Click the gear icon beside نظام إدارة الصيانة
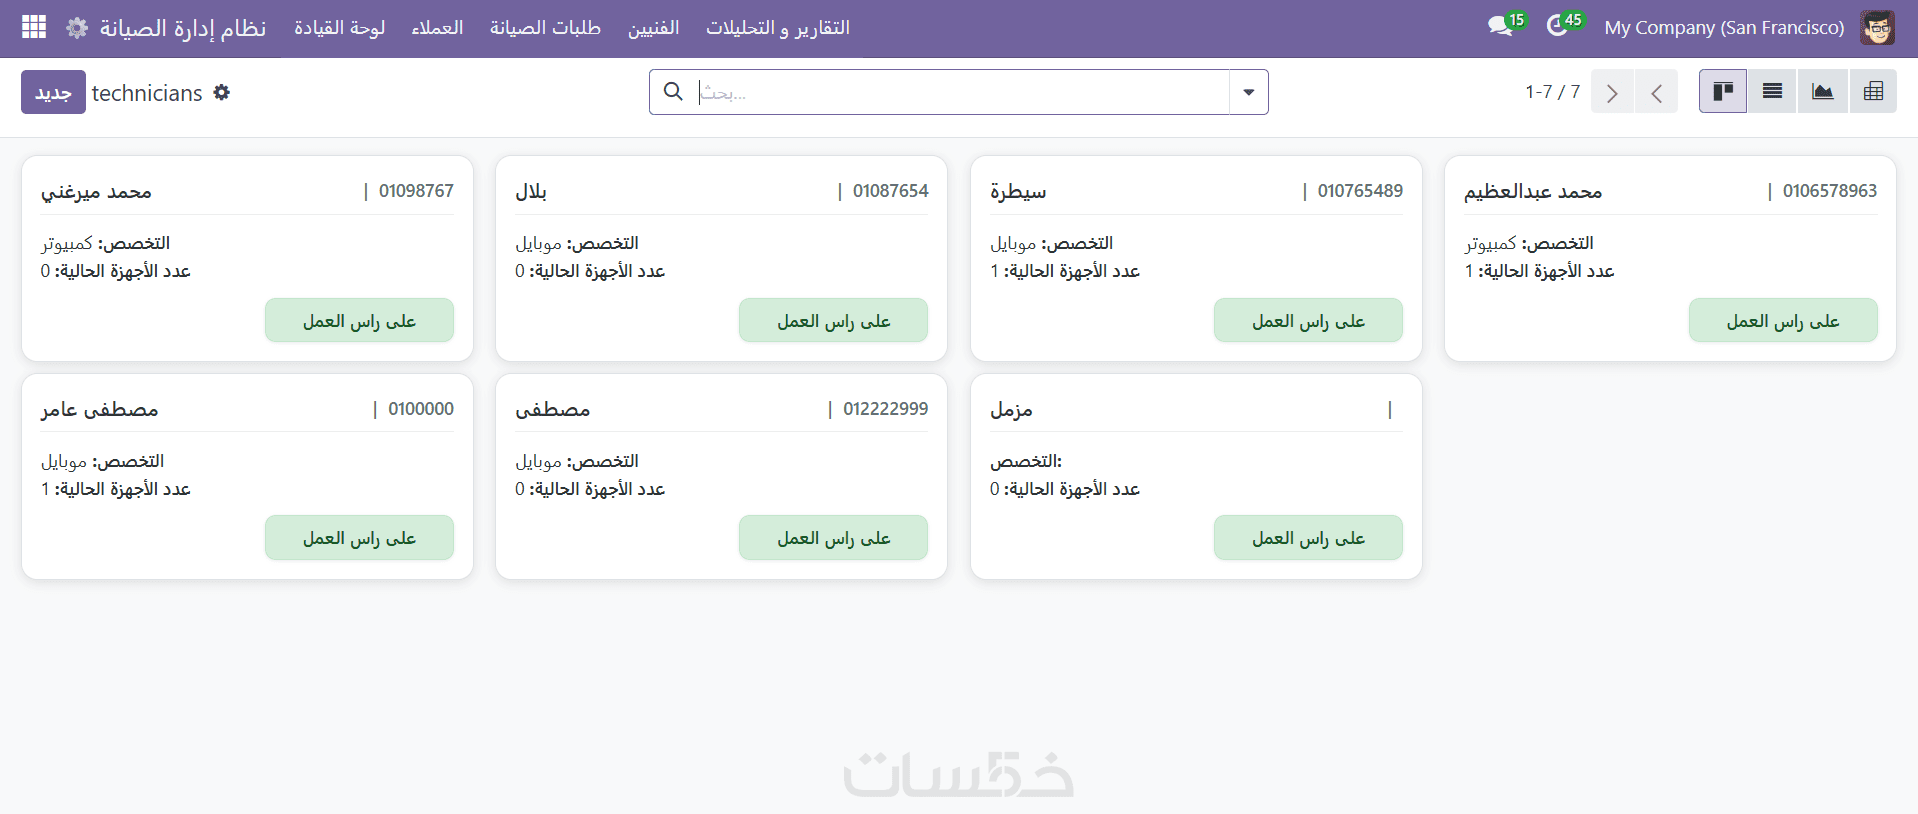Image resolution: width=1918 pixels, height=814 pixels. pos(77,28)
